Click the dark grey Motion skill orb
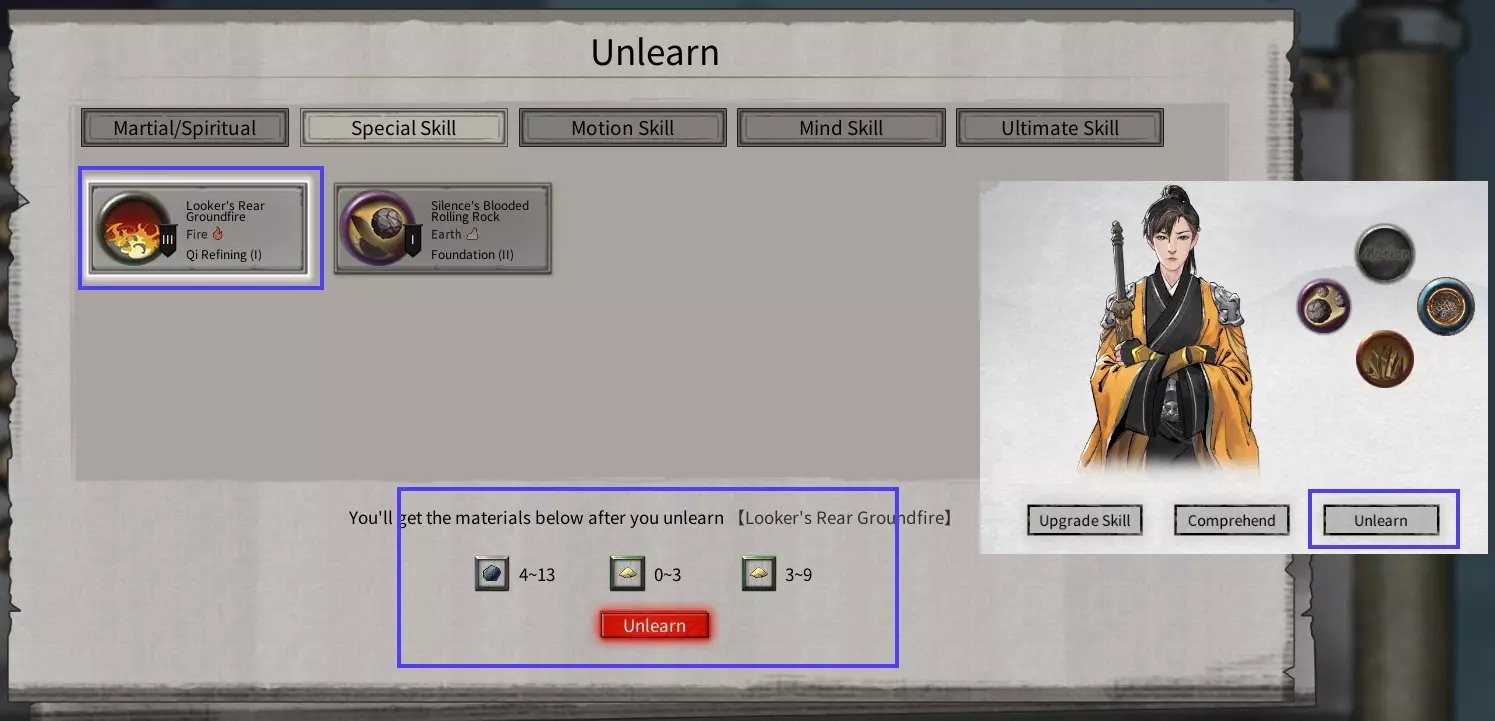1495x721 pixels. 1385,254
